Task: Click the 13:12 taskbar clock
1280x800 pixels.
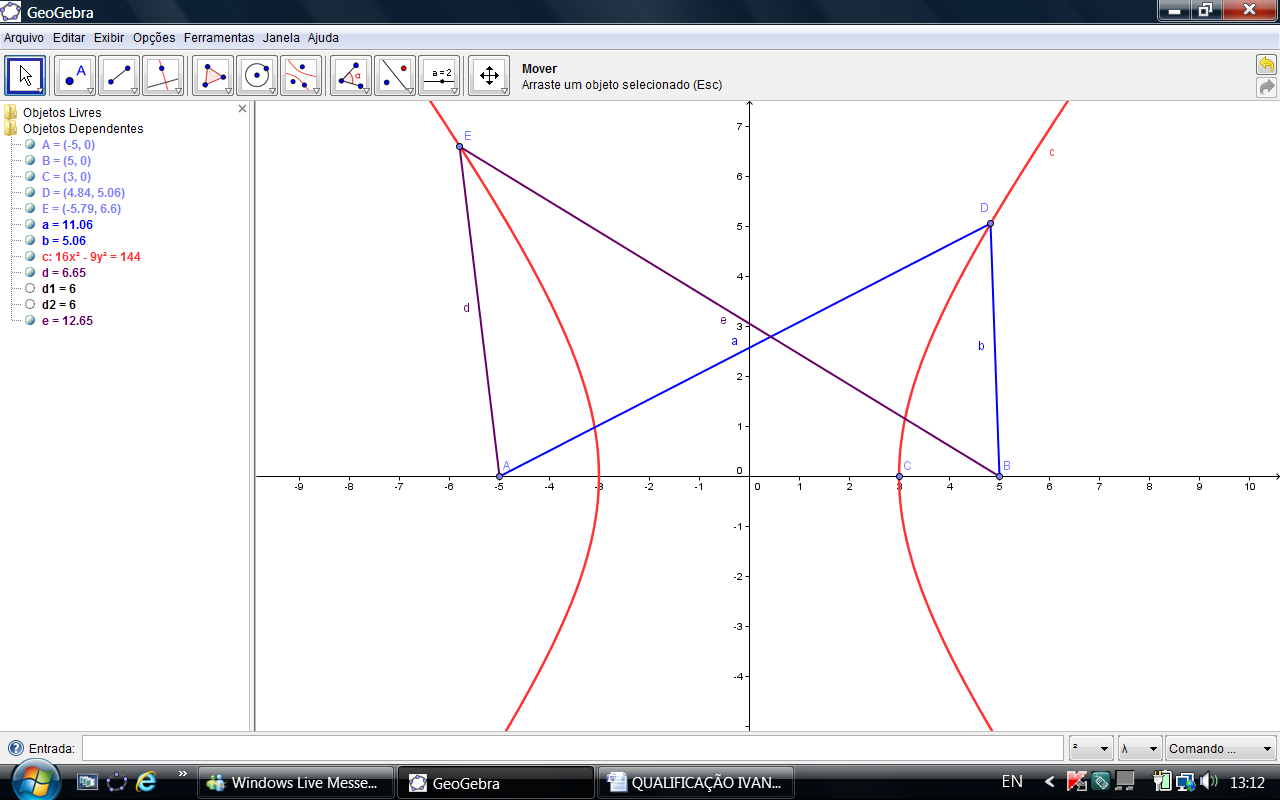Action: pos(1247,782)
